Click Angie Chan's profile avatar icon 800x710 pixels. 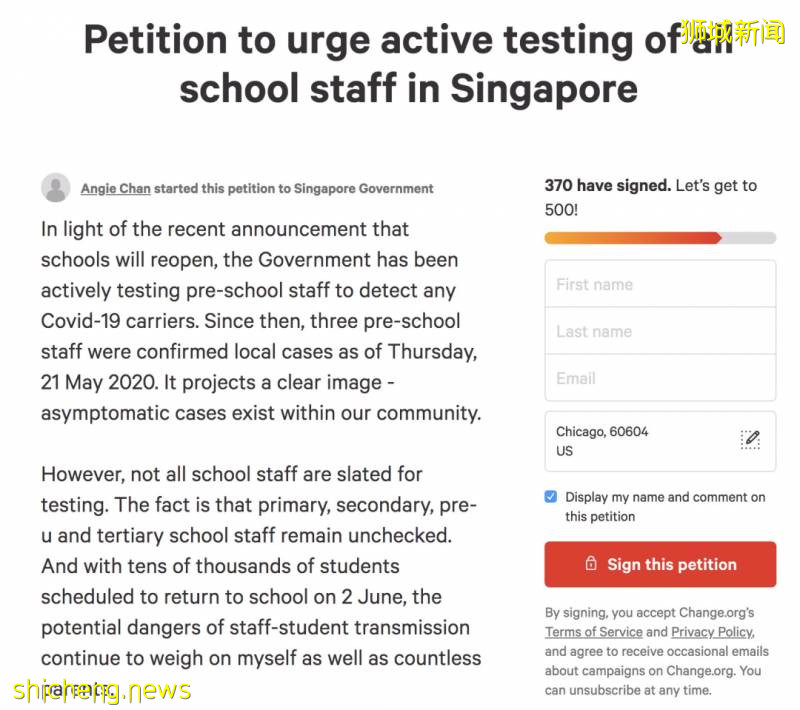(x=56, y=187)
